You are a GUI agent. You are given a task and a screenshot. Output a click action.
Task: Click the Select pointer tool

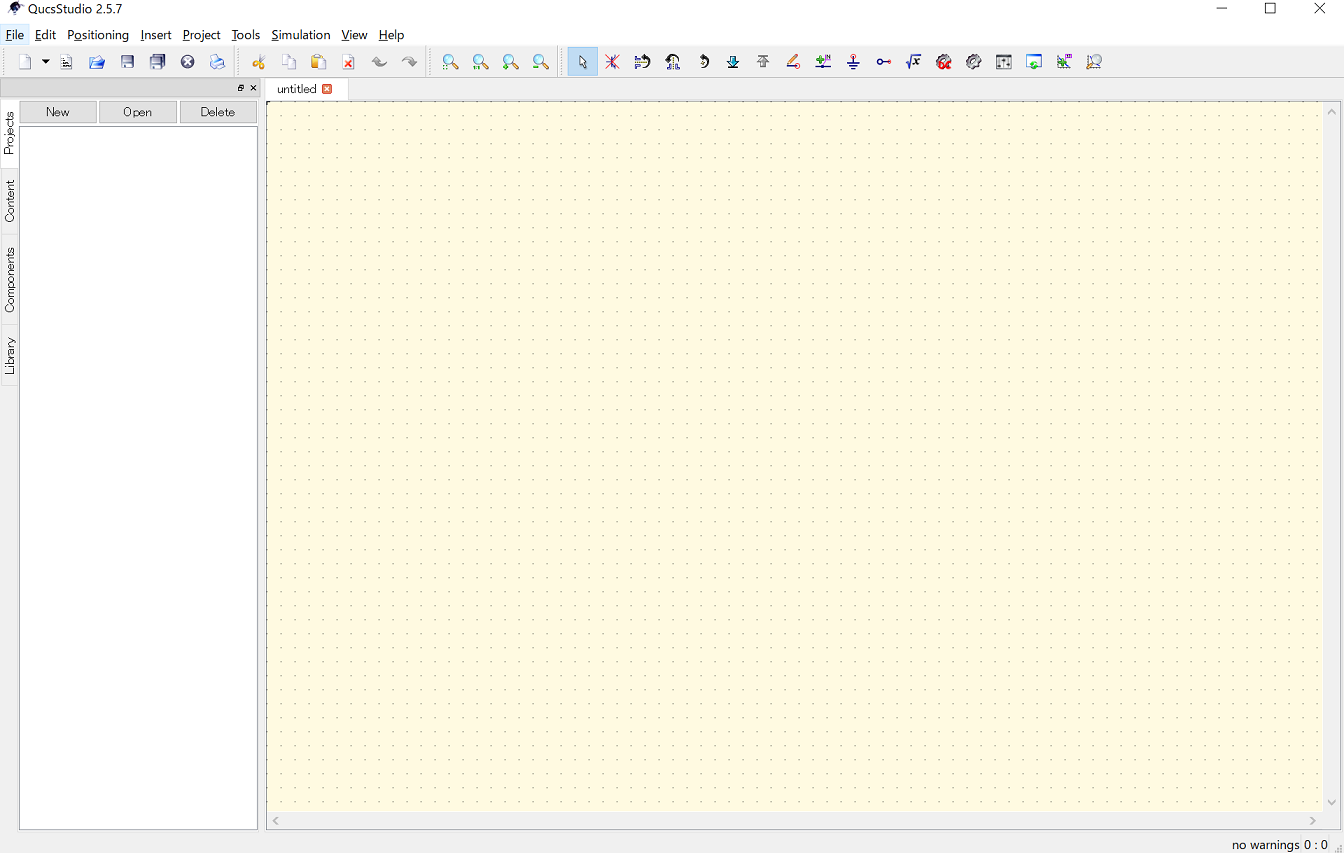click(x=582, y=62)
